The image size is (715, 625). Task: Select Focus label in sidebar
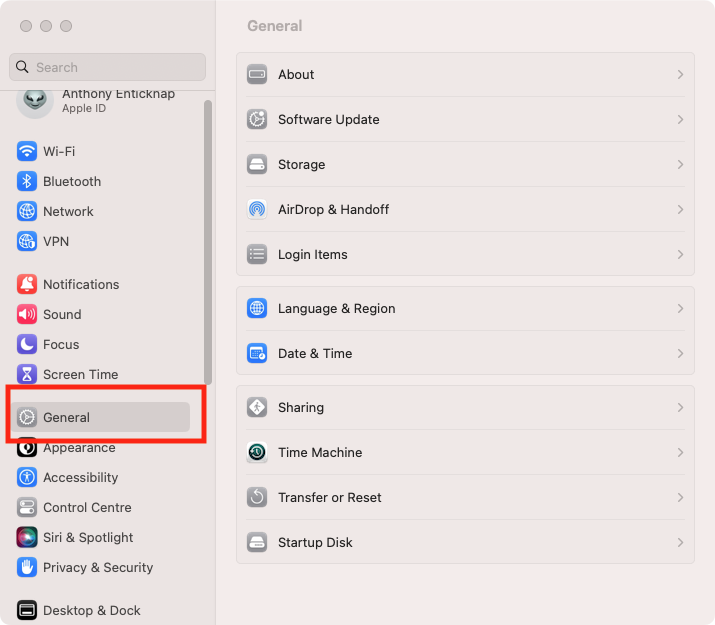click(x=61, y=345)
